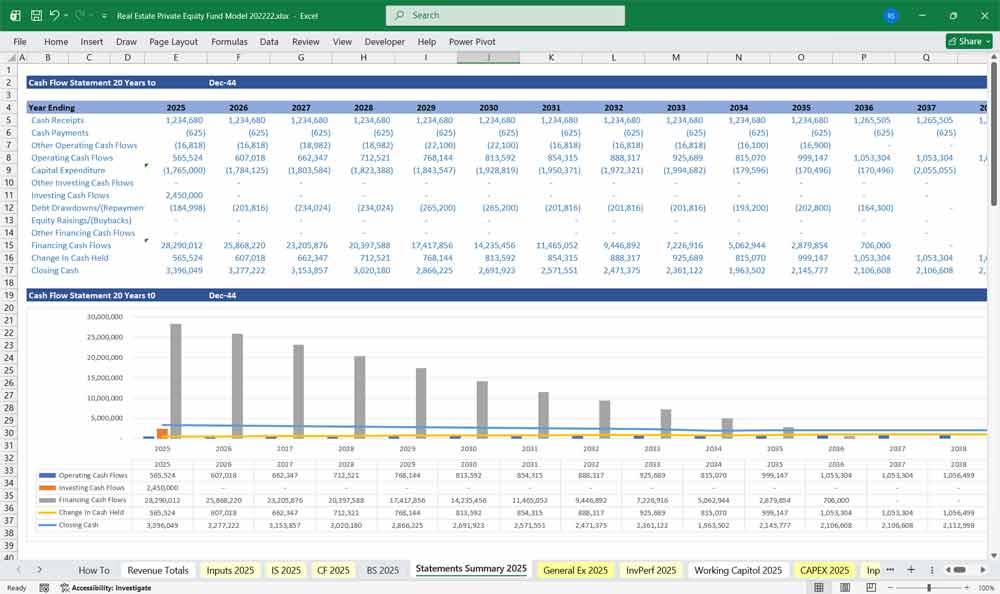Switch to the Formulas ribbon tab
This screenshot has height=594, width=1000.
(229, 42)
